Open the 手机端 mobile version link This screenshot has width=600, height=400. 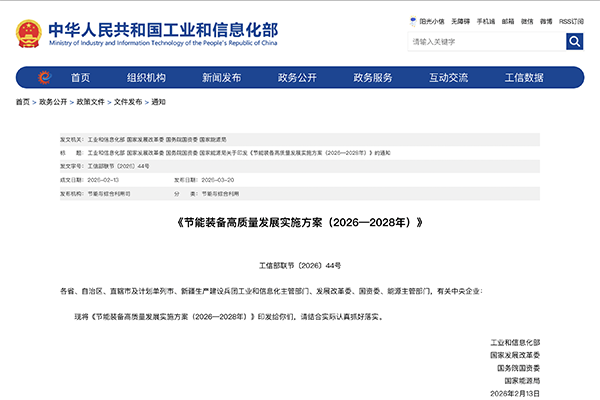[487, 20]
